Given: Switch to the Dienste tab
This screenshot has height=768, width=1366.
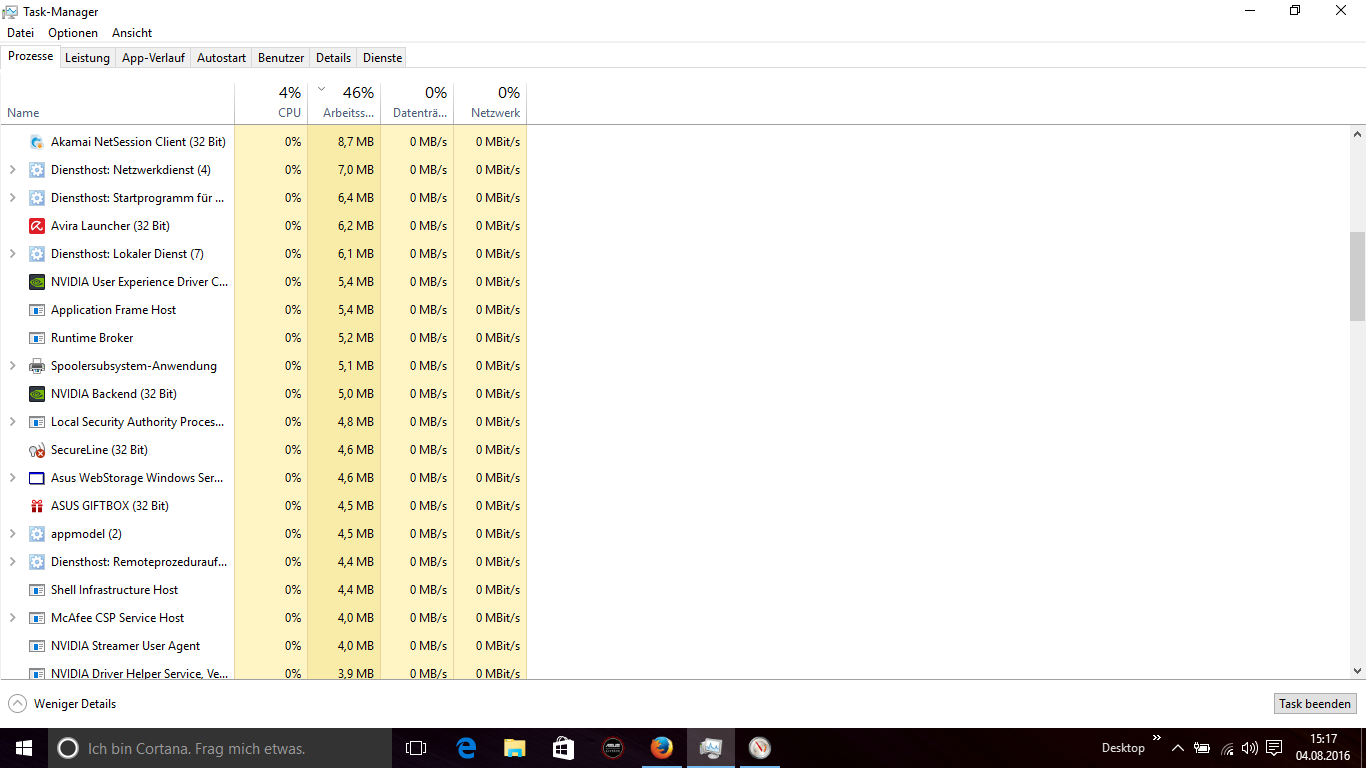Looking at the screenshot, I should click(383, 58).
